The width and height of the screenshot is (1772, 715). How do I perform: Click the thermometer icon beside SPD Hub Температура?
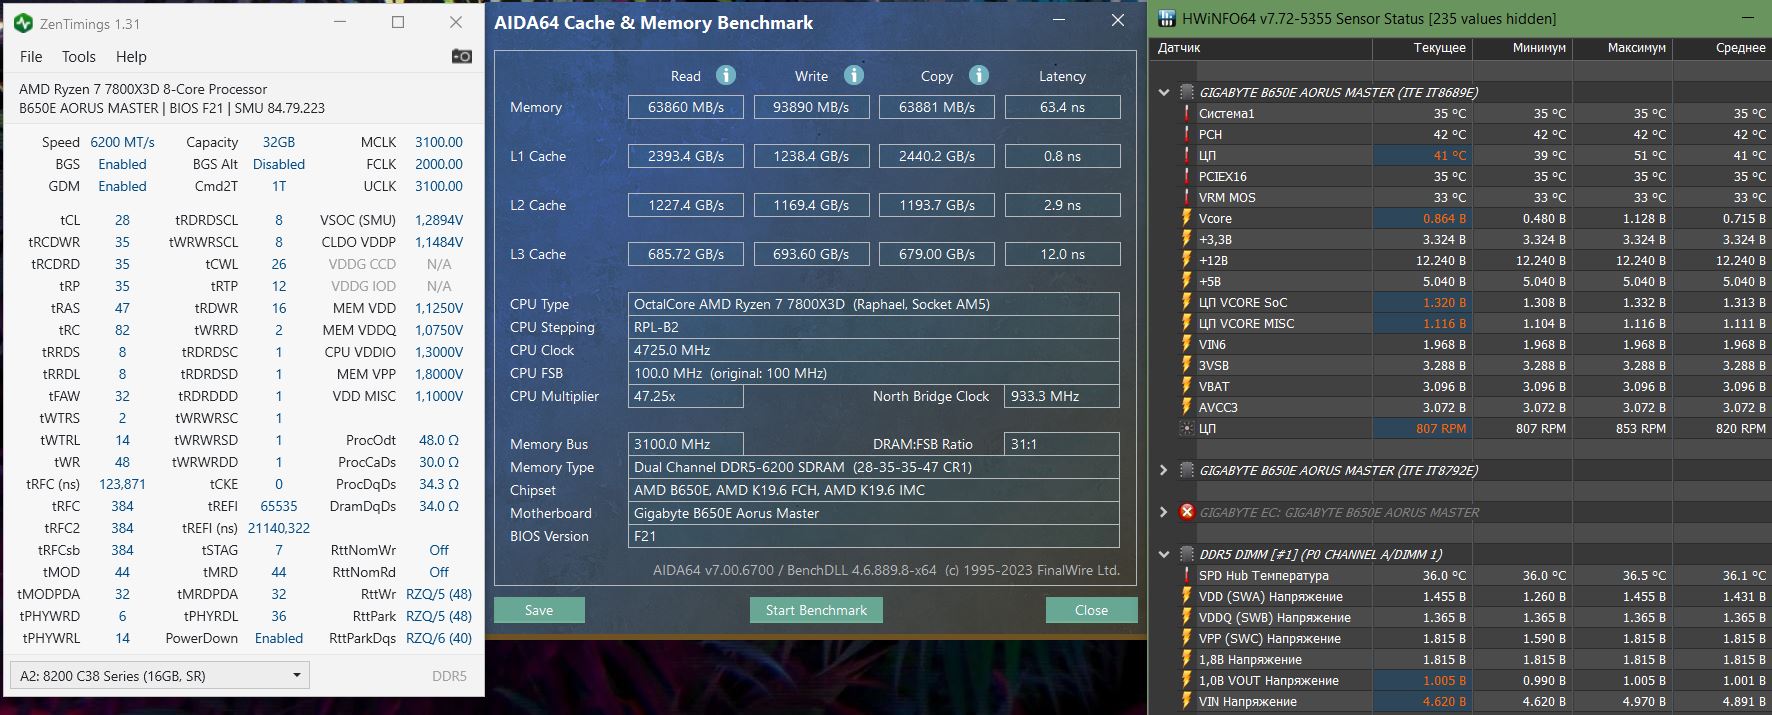click(x=1187, y=575)
